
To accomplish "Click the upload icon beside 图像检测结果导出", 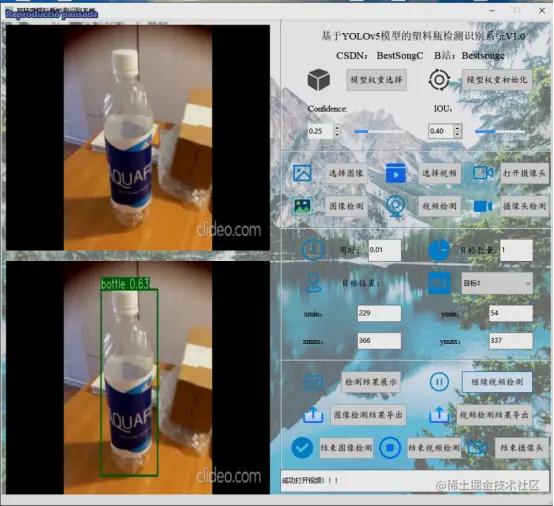I will [313, 415].
